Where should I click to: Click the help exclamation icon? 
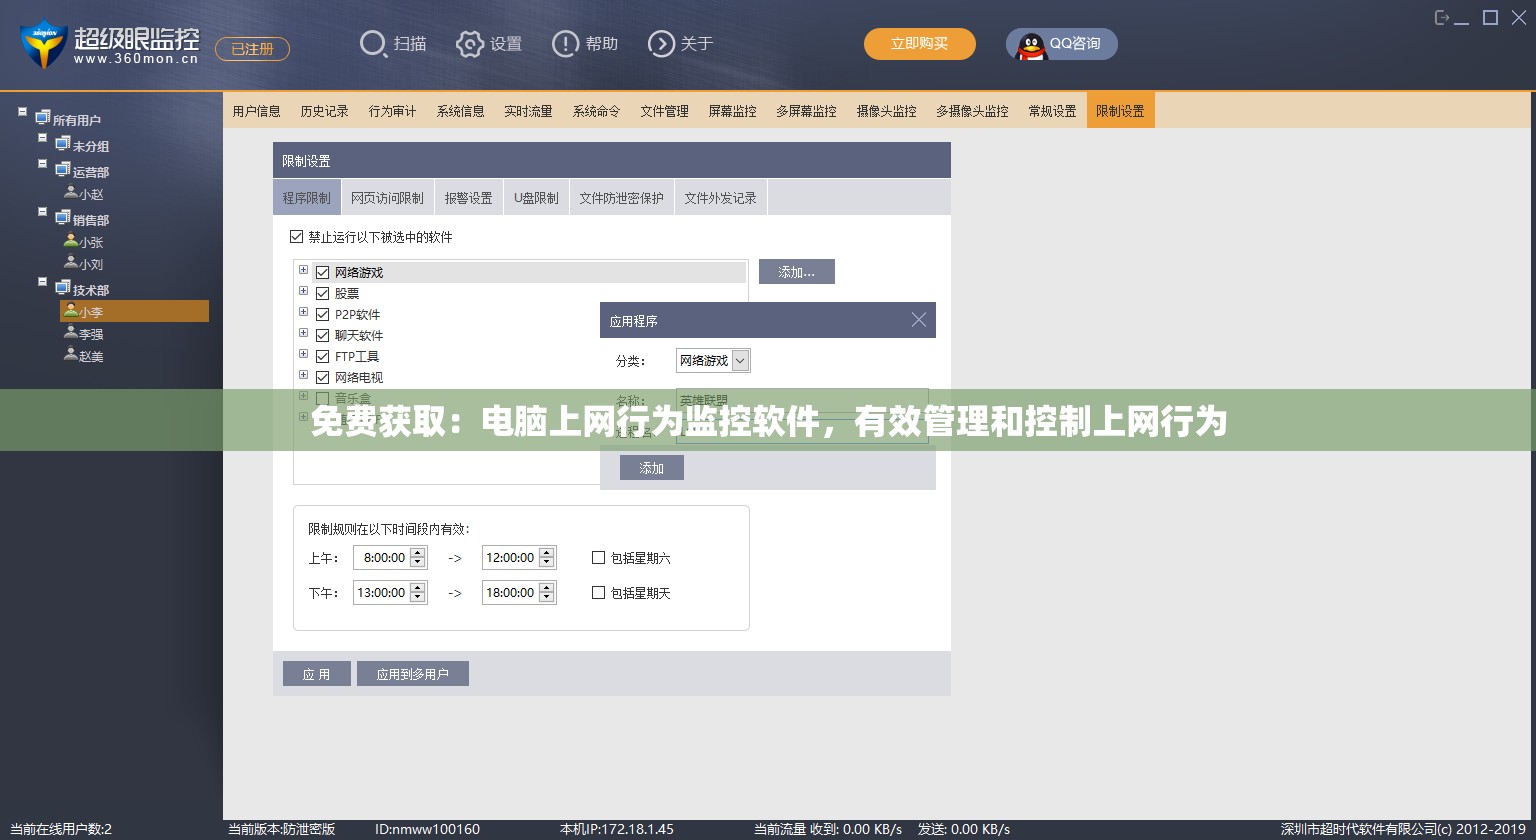tap(565, 43)
